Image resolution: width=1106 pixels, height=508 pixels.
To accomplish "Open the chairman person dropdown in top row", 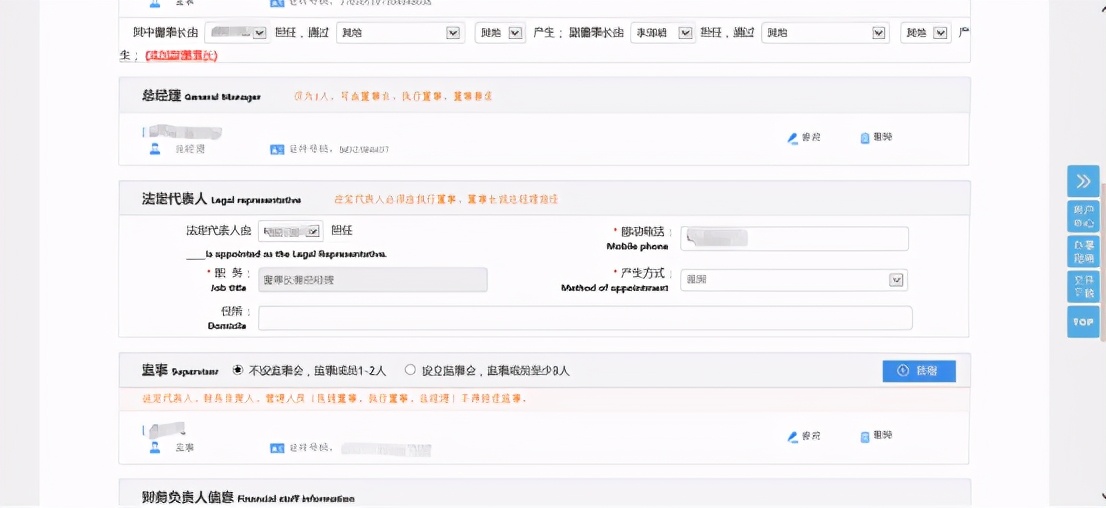I will tap(236, 32).
